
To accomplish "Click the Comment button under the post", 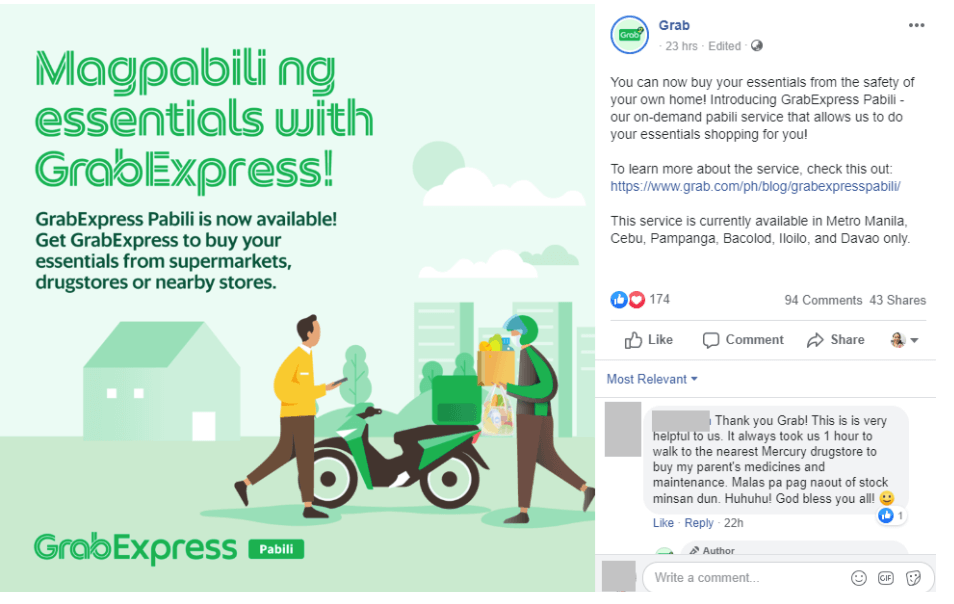I will [x=743, y=339].
